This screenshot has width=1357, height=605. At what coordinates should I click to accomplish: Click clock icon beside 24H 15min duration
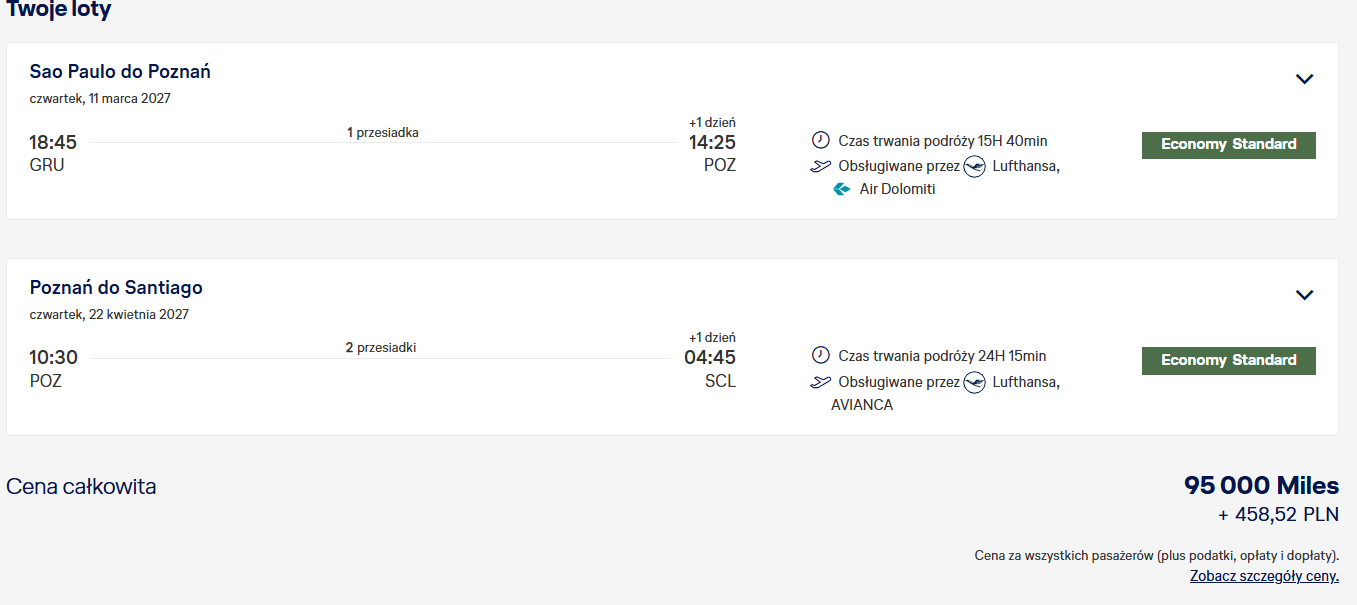point(820,355)
